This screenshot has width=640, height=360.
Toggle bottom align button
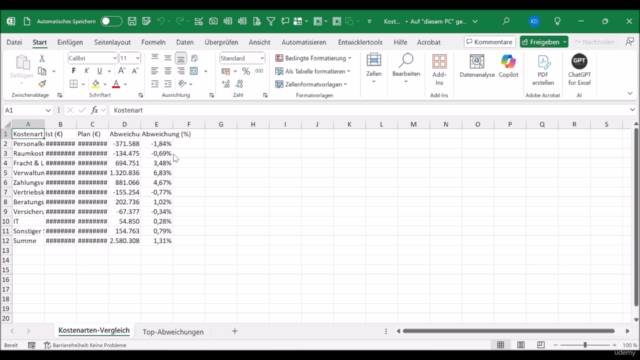181,58
